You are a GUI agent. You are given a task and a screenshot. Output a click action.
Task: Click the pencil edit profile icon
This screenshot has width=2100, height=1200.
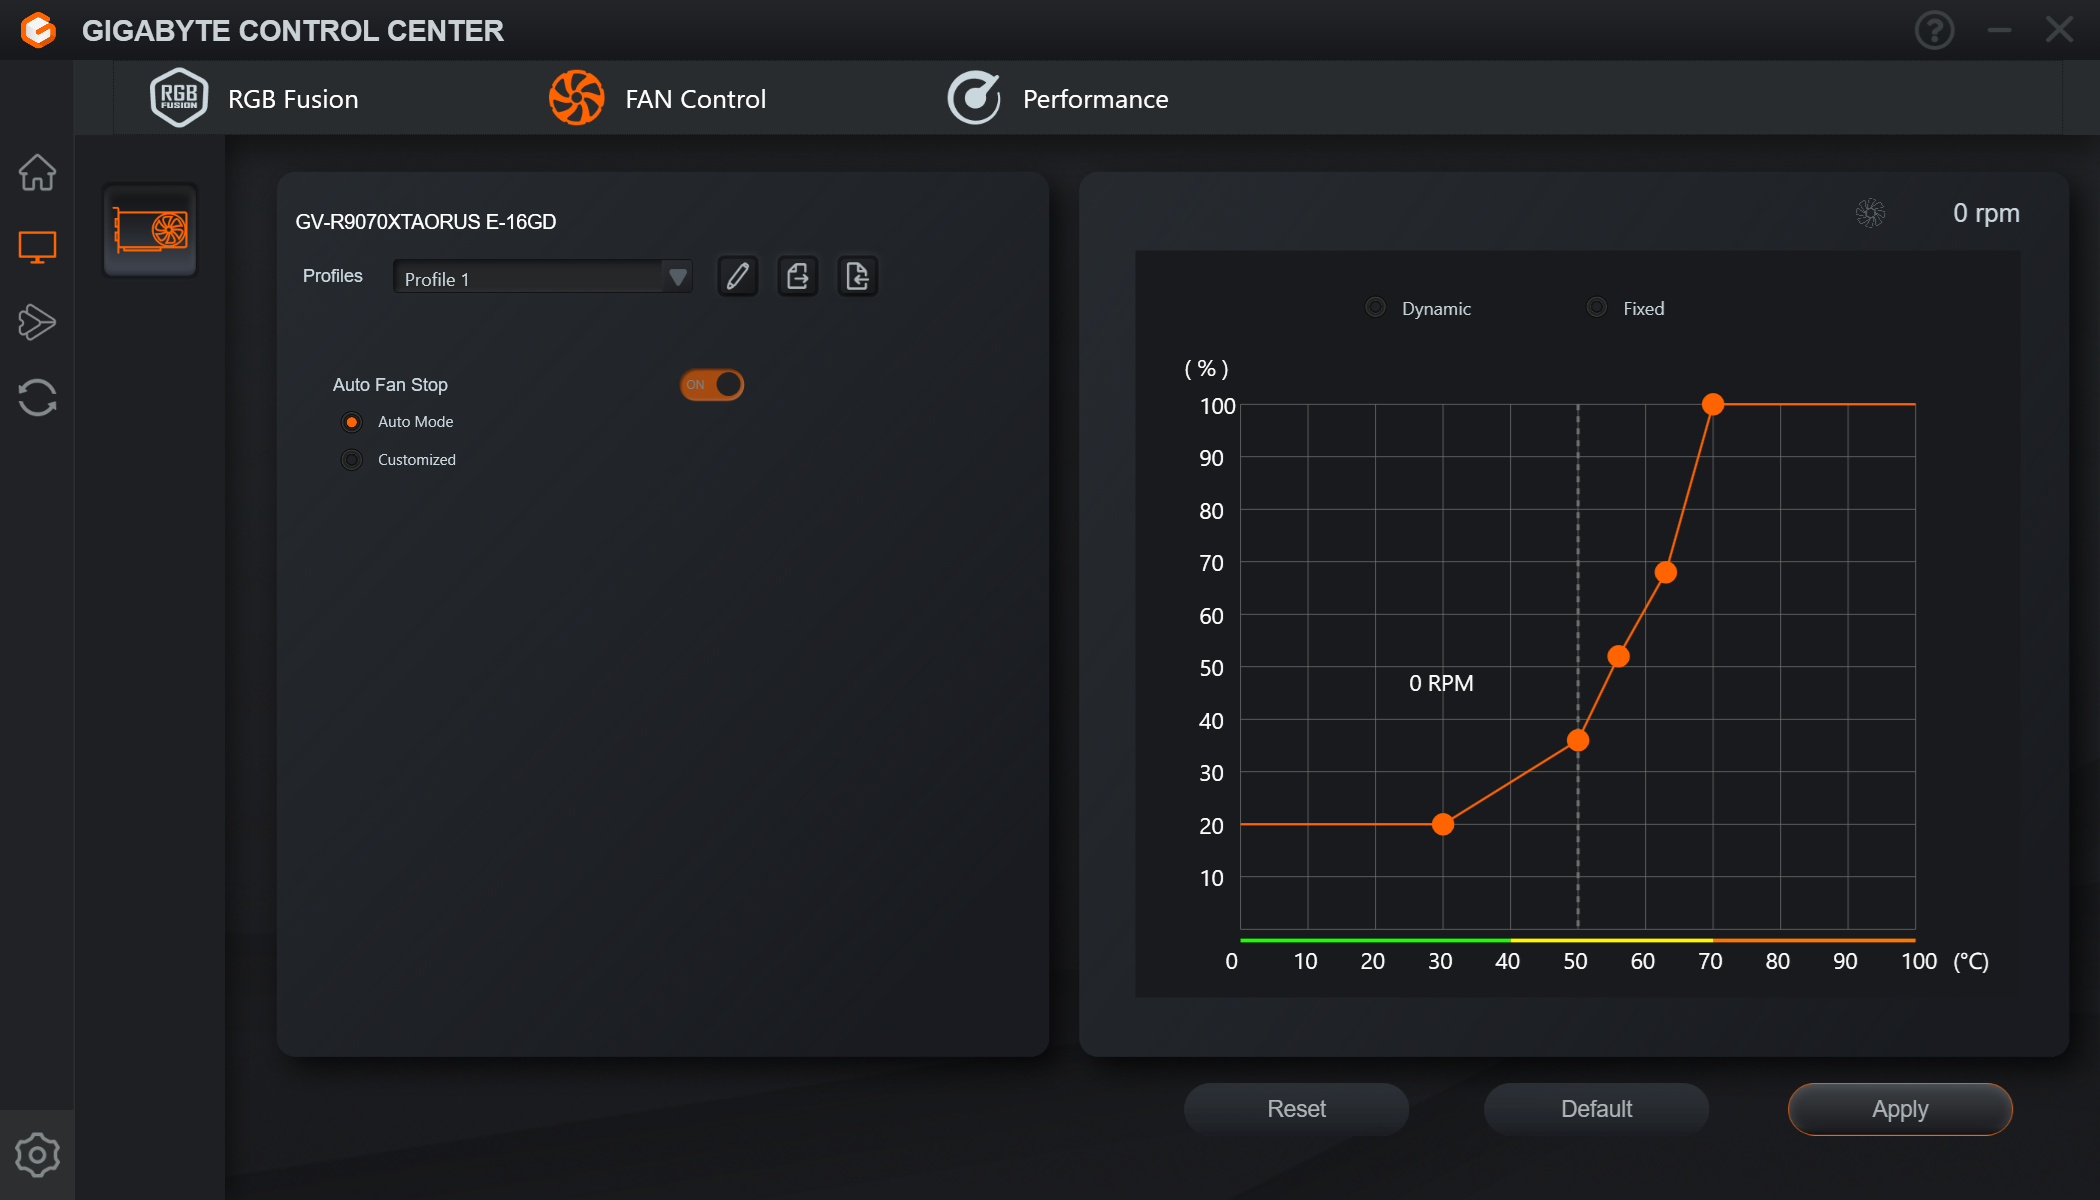coord(738,276)
